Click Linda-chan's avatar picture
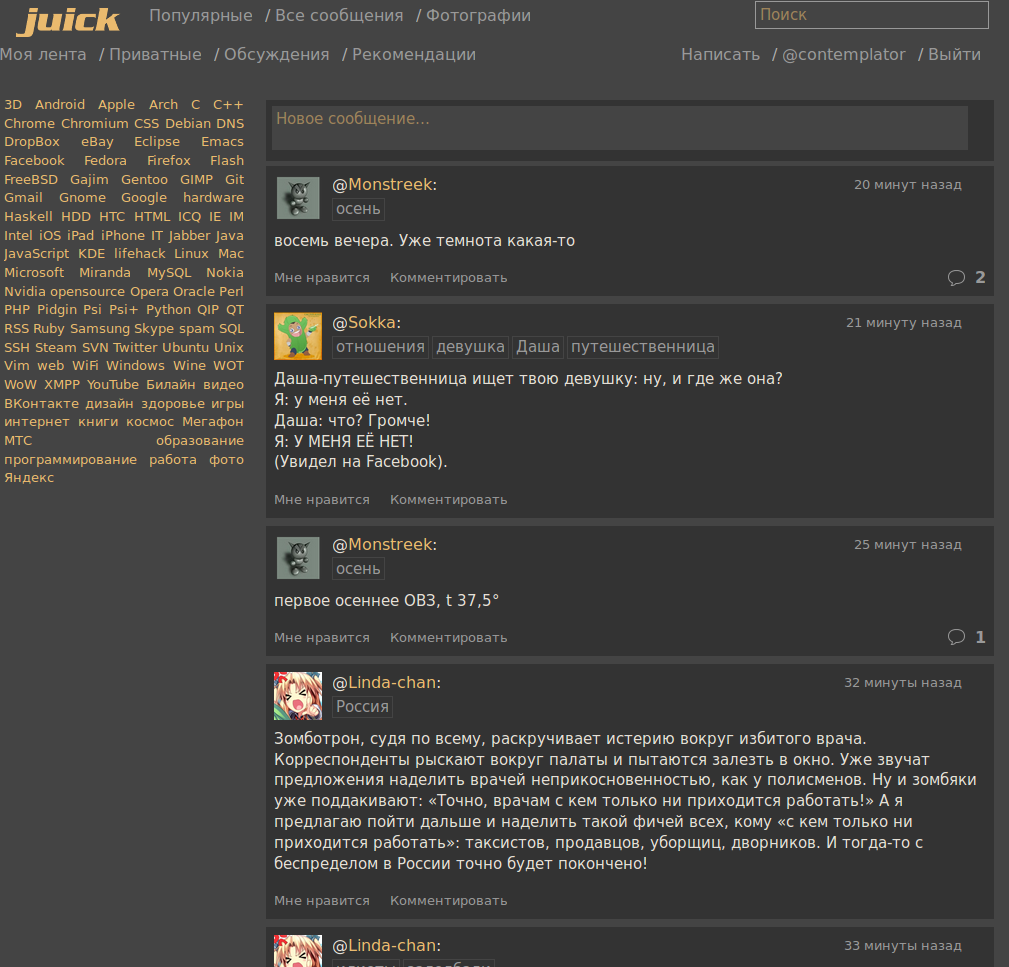Viewport: 1009px width, 967px height. [297, 695]
